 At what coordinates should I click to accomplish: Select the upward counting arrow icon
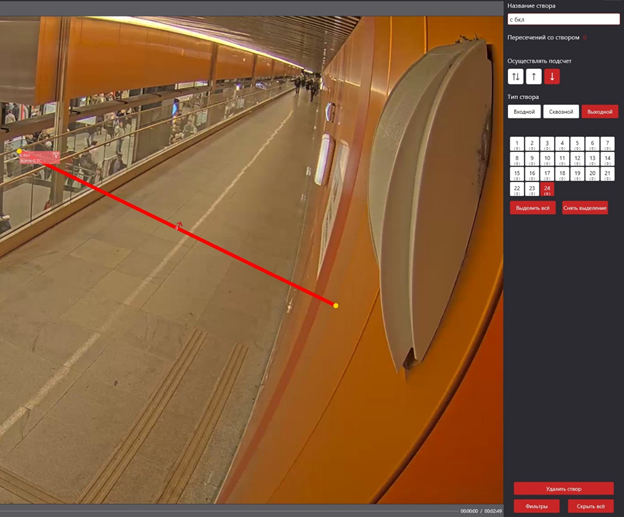[534, 76]
